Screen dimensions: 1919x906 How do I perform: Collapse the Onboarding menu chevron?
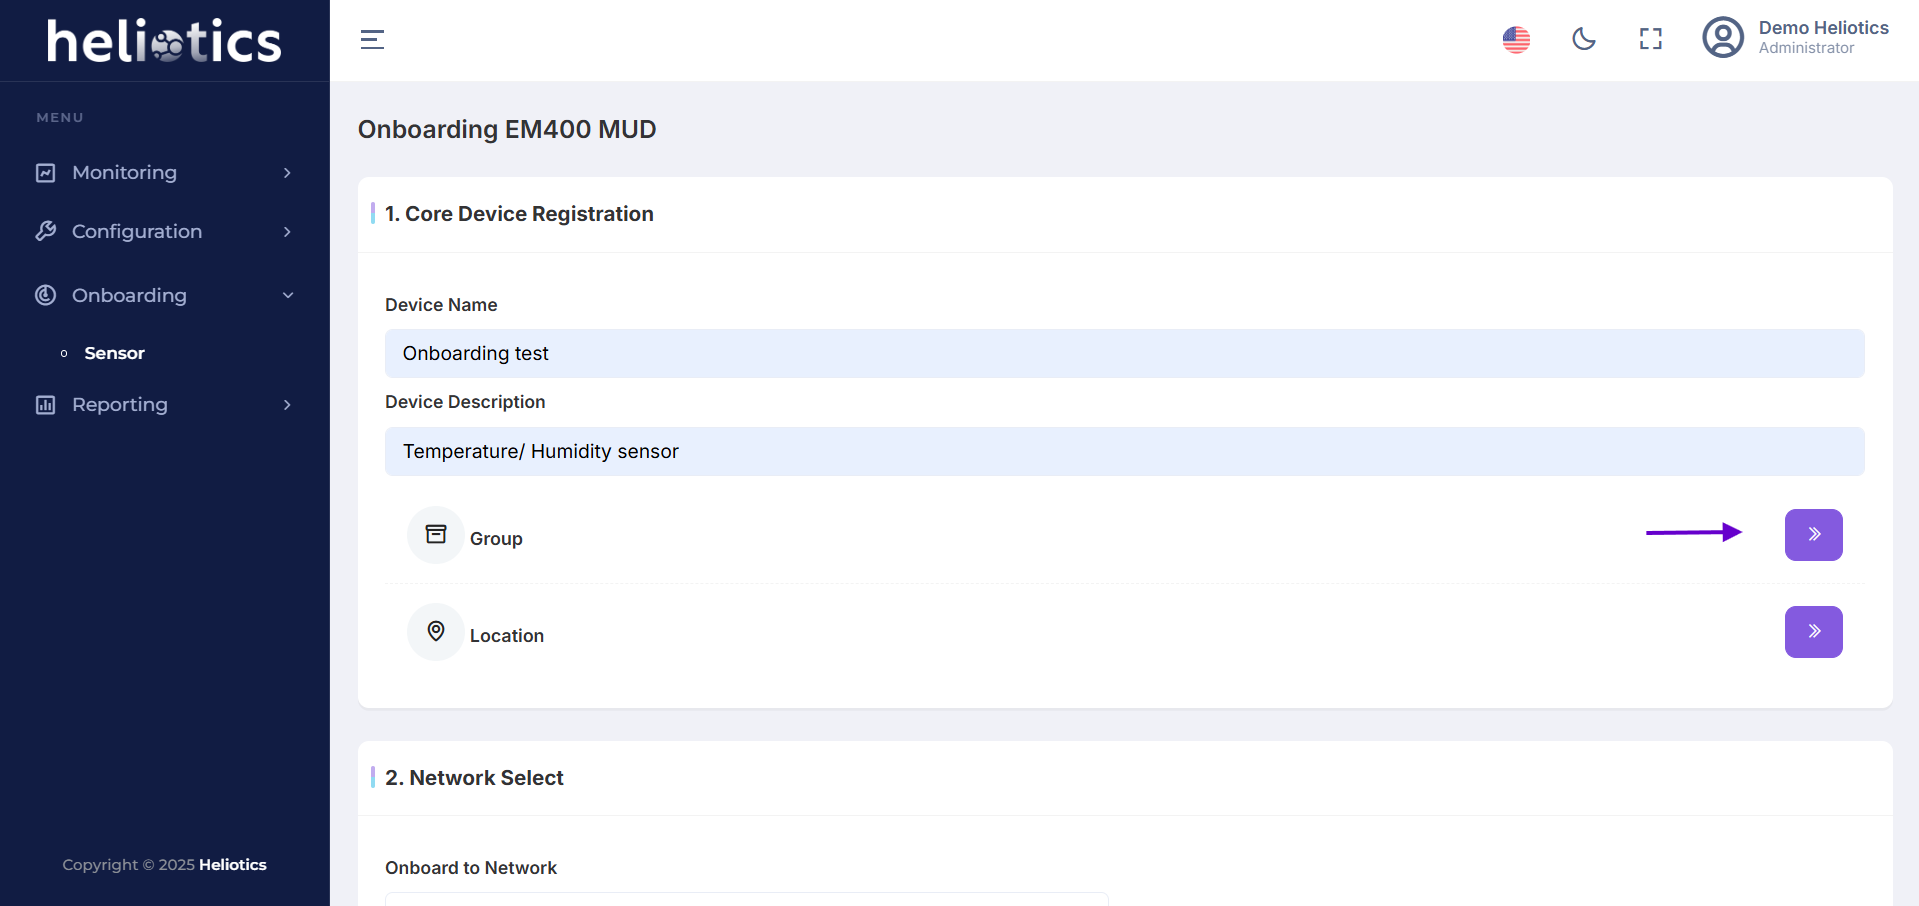(x=288, y=295)
